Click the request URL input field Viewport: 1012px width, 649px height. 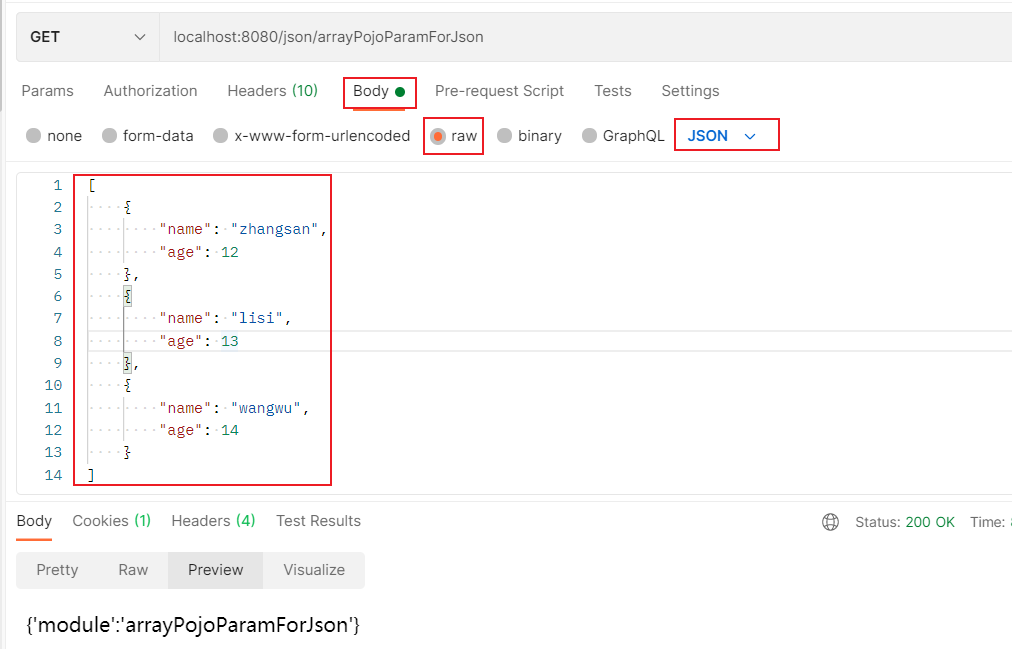pyautogui.click(x=580, y=37)
